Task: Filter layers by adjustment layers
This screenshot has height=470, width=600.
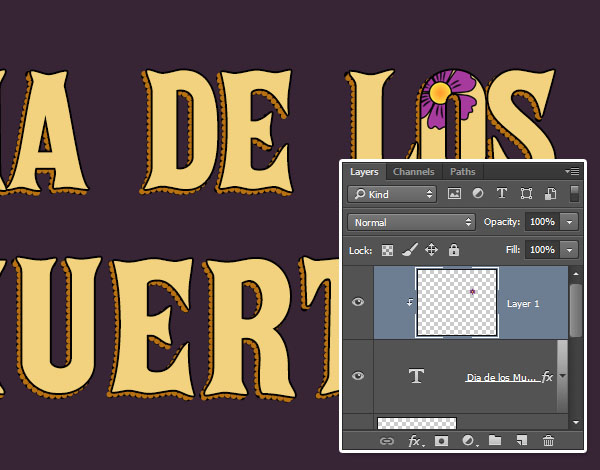Action: [x=478, y=194]
